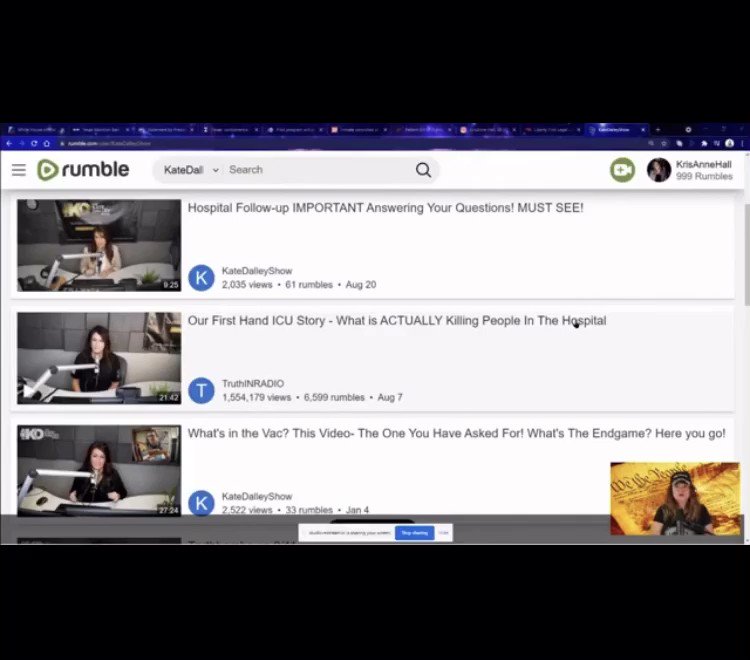Switch to the Private parochial browser tab
The width and height of the screenshot is (750, 660).
[359, 130]
